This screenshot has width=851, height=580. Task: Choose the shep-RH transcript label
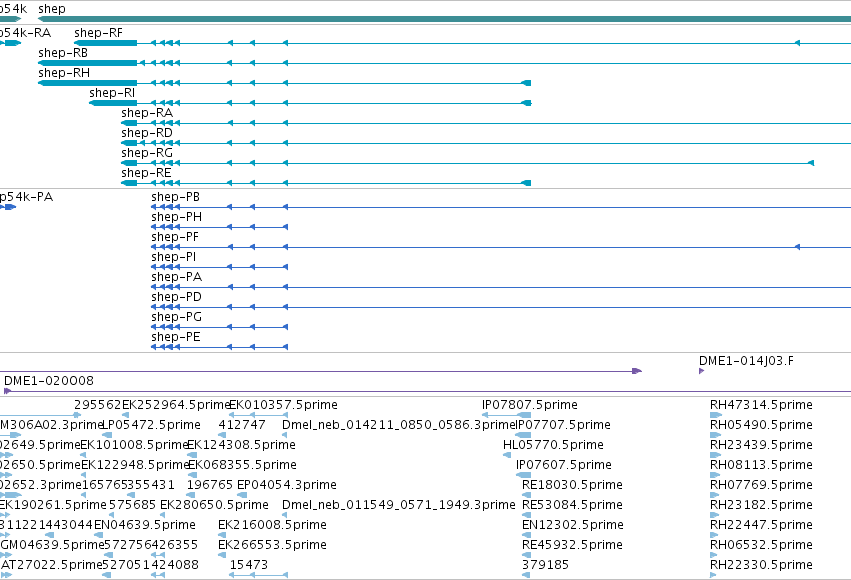coord(64,73)
